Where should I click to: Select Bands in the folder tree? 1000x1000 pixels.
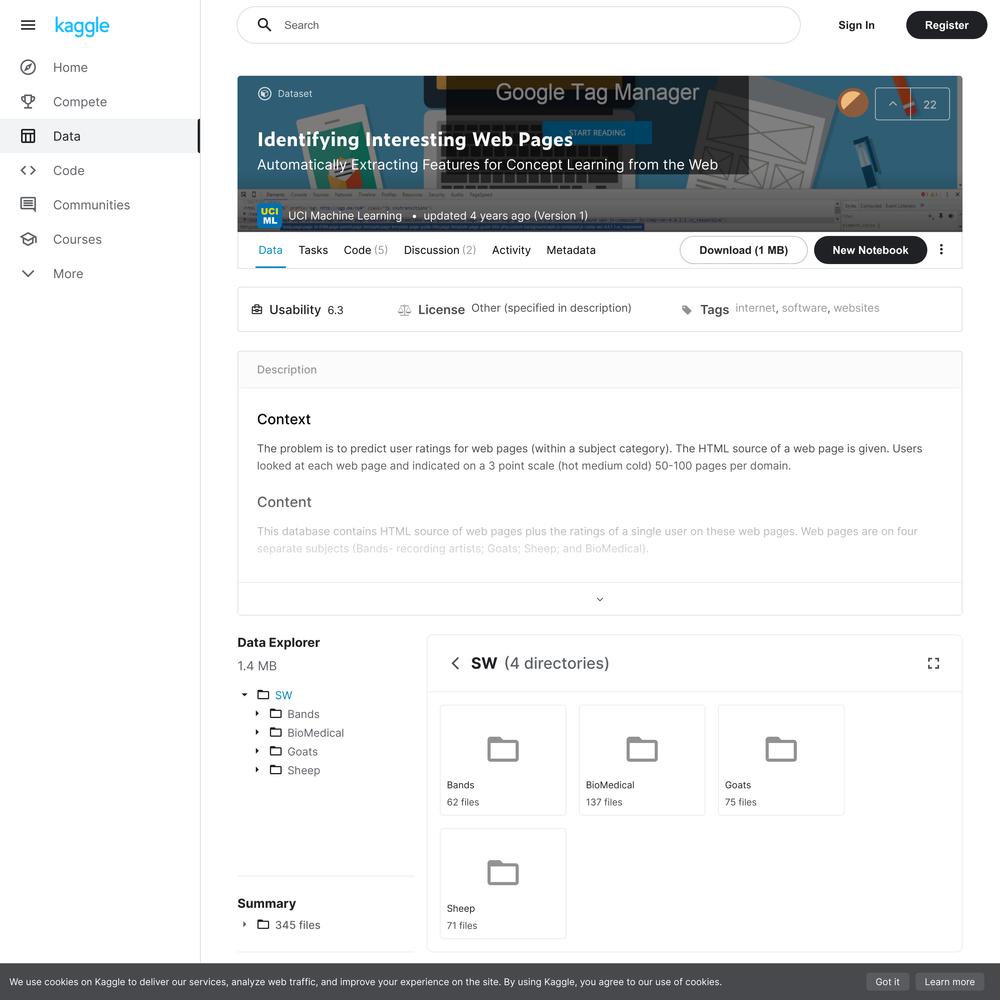[303, 714]
